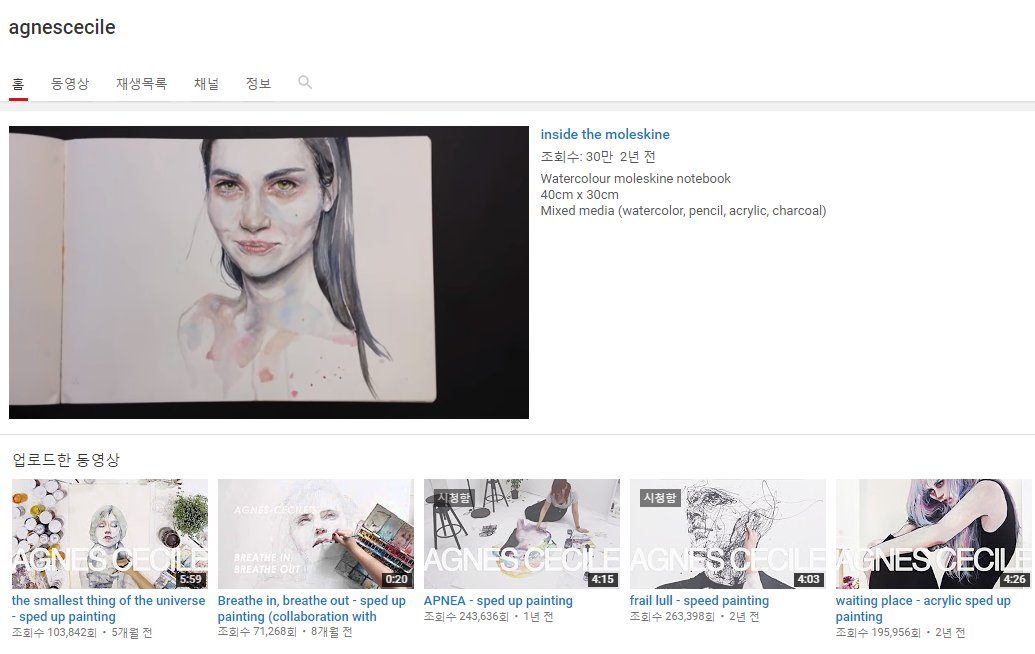Click 'Watercolour moleskine notebook' description line
Screen dimensions: 1035x654
tap(636, 178)
